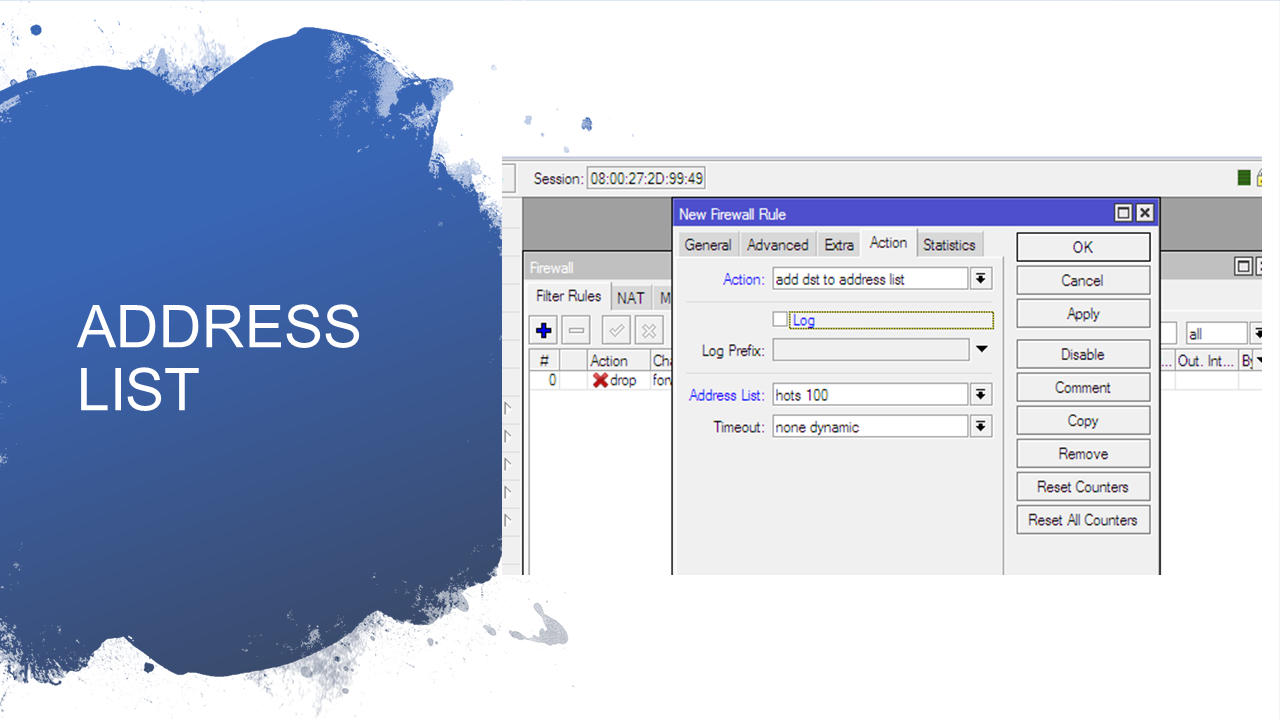Click the X disable rule icon

(x=649, y=330)
